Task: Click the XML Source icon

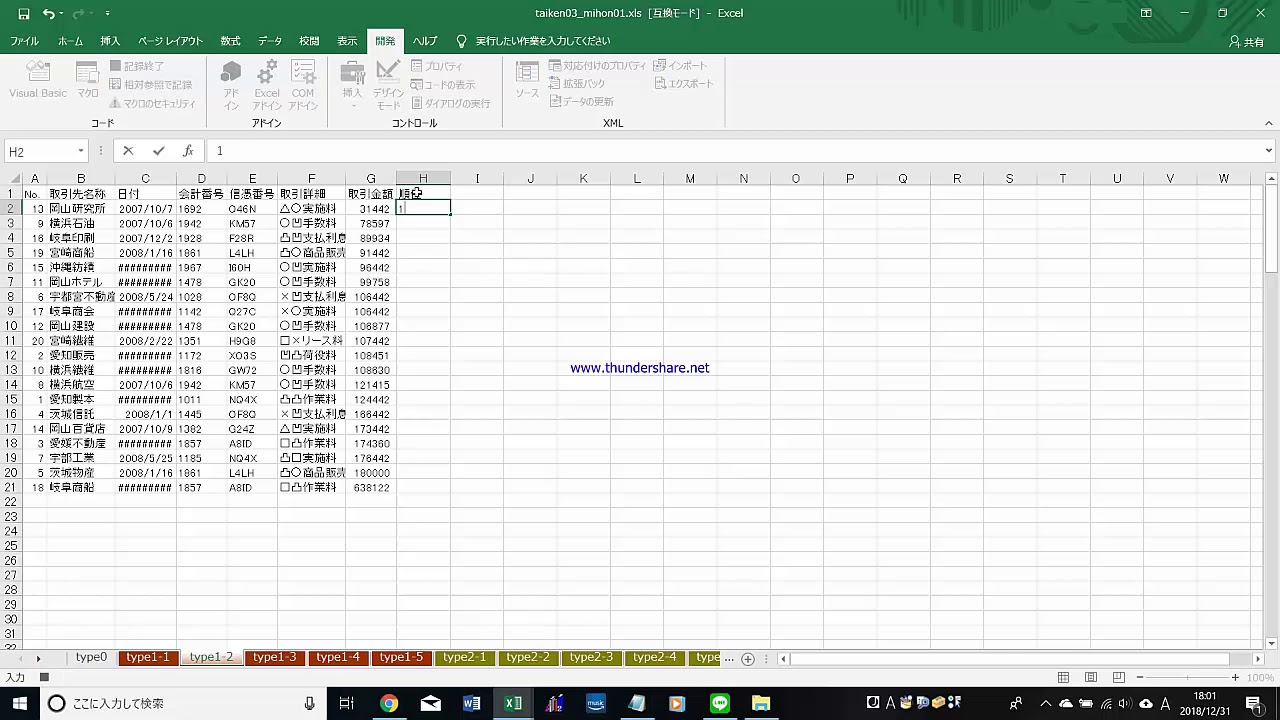Action: [x=527, y=80]
